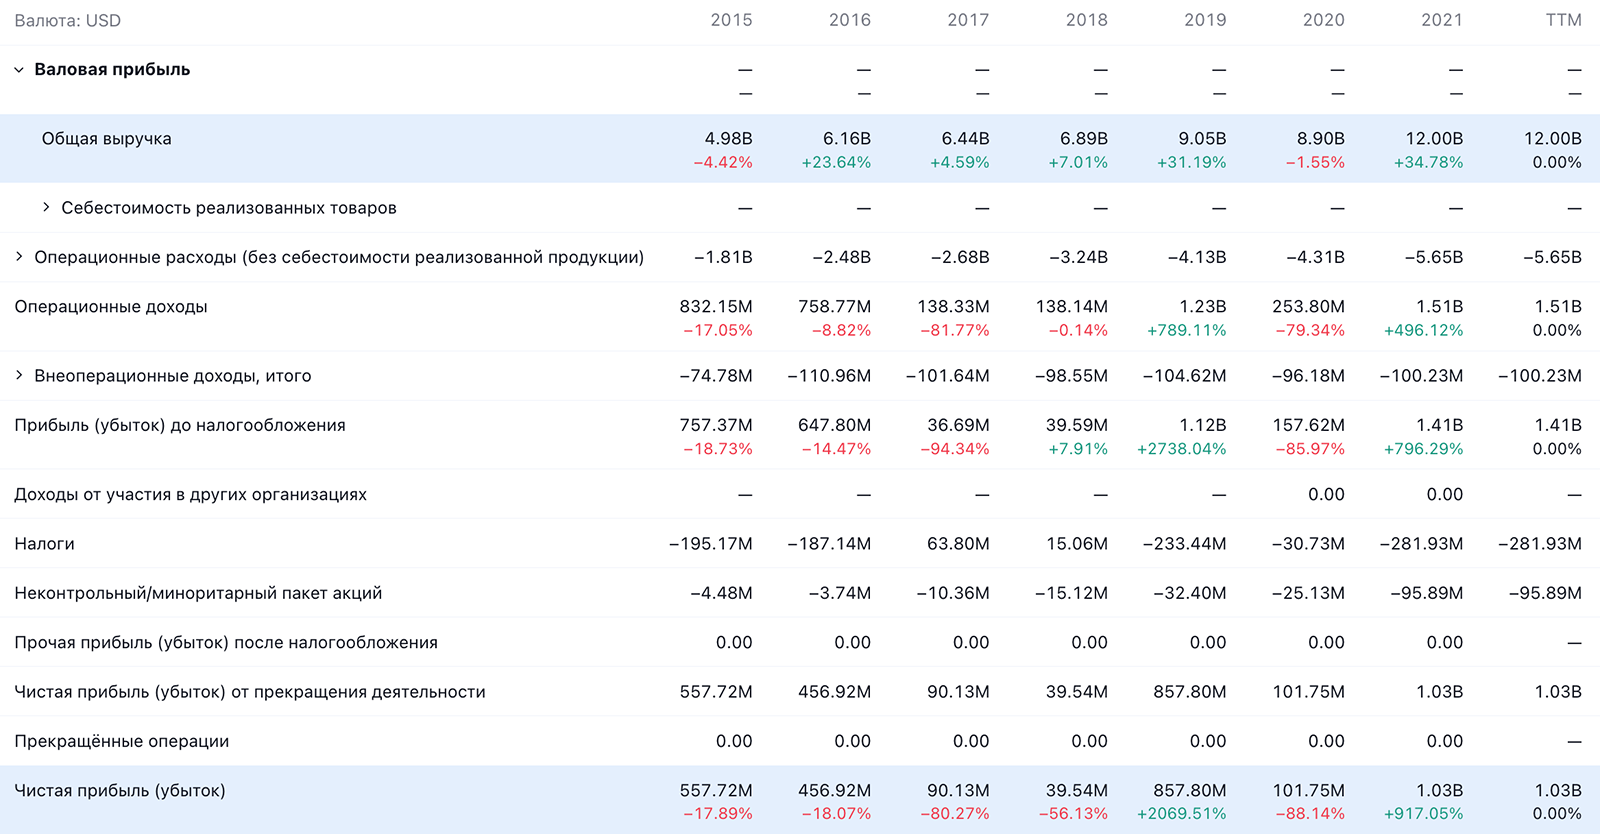Click operating income 832.15M value
The height and width of the screenshot is (834, 1600).
[716, 307]
